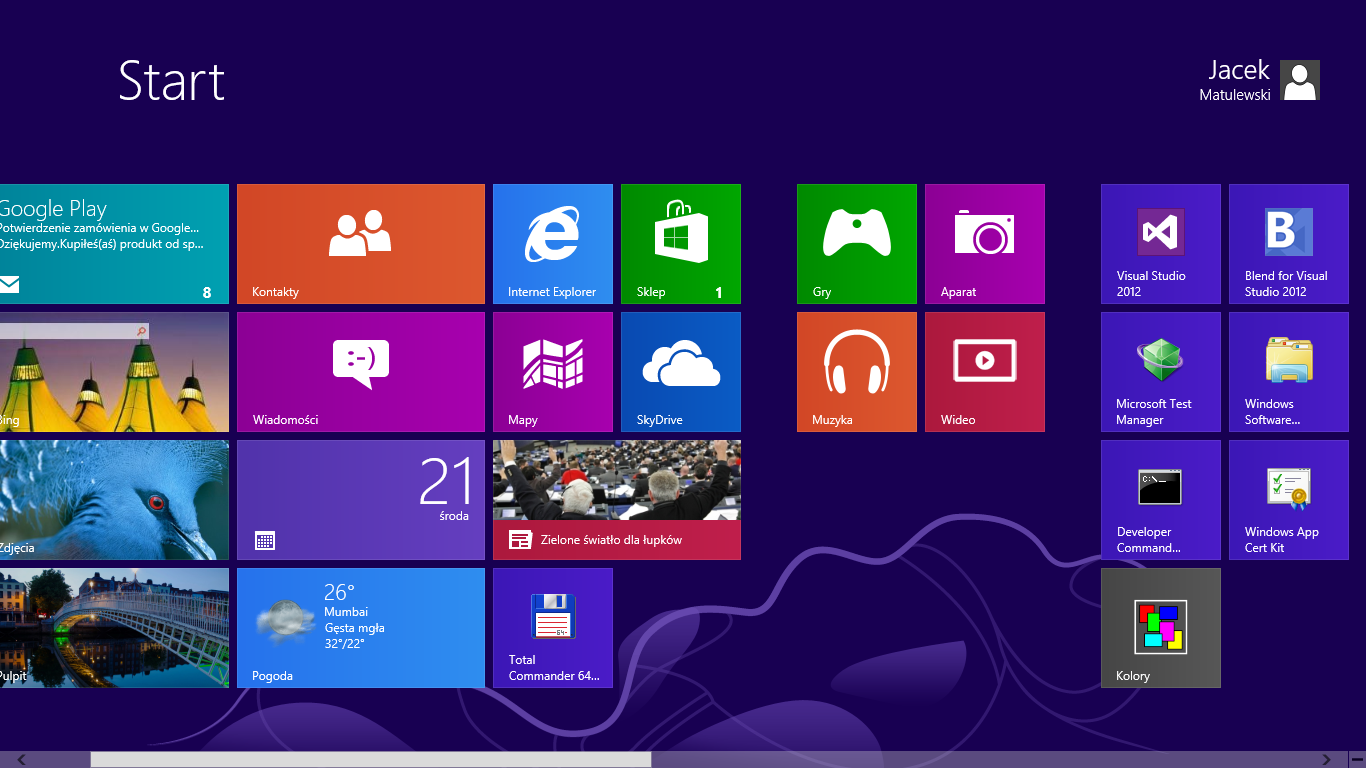1366x768 pixels.
Task: Launch Microsoft Test Manager tile
Action: 1161,372
